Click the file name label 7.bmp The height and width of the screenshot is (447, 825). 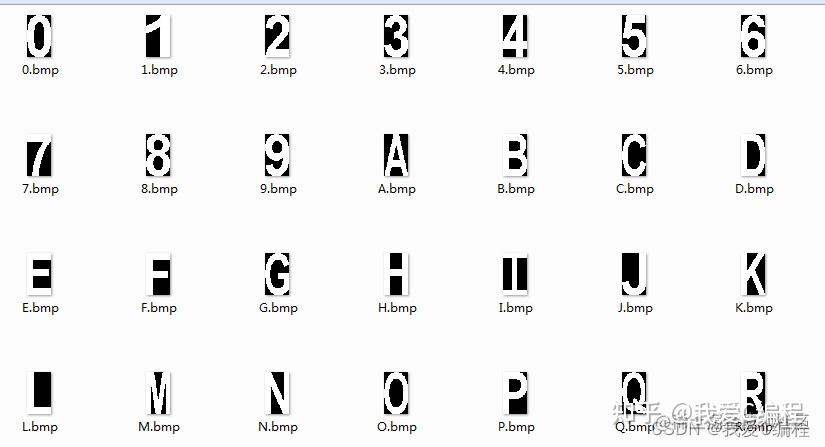pyautogui.click(x=41, y=189)
